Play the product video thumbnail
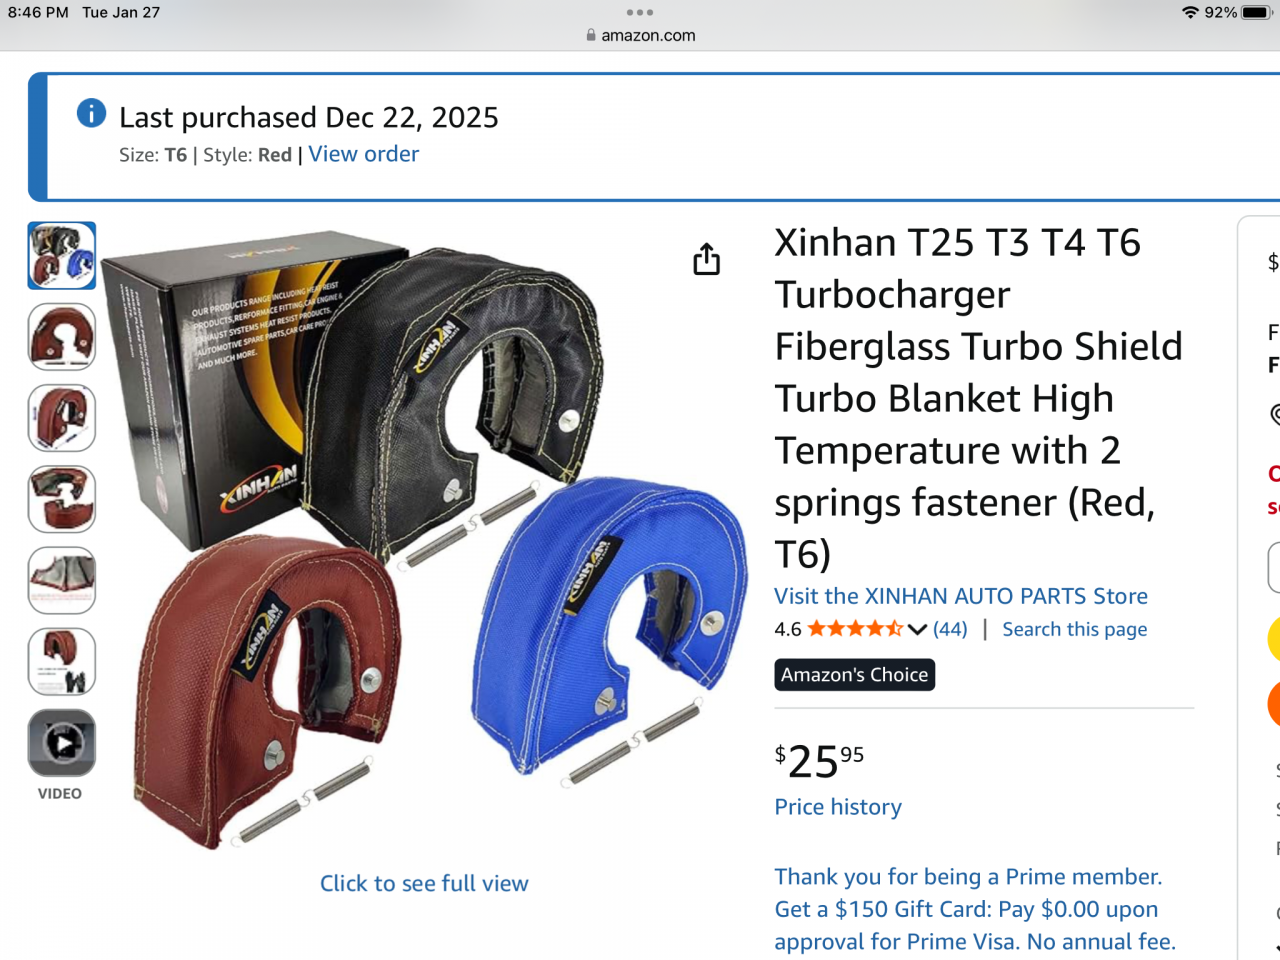The width and height of the screenshot is (1280, 960). pyautogui.click(x=62, y=743)
